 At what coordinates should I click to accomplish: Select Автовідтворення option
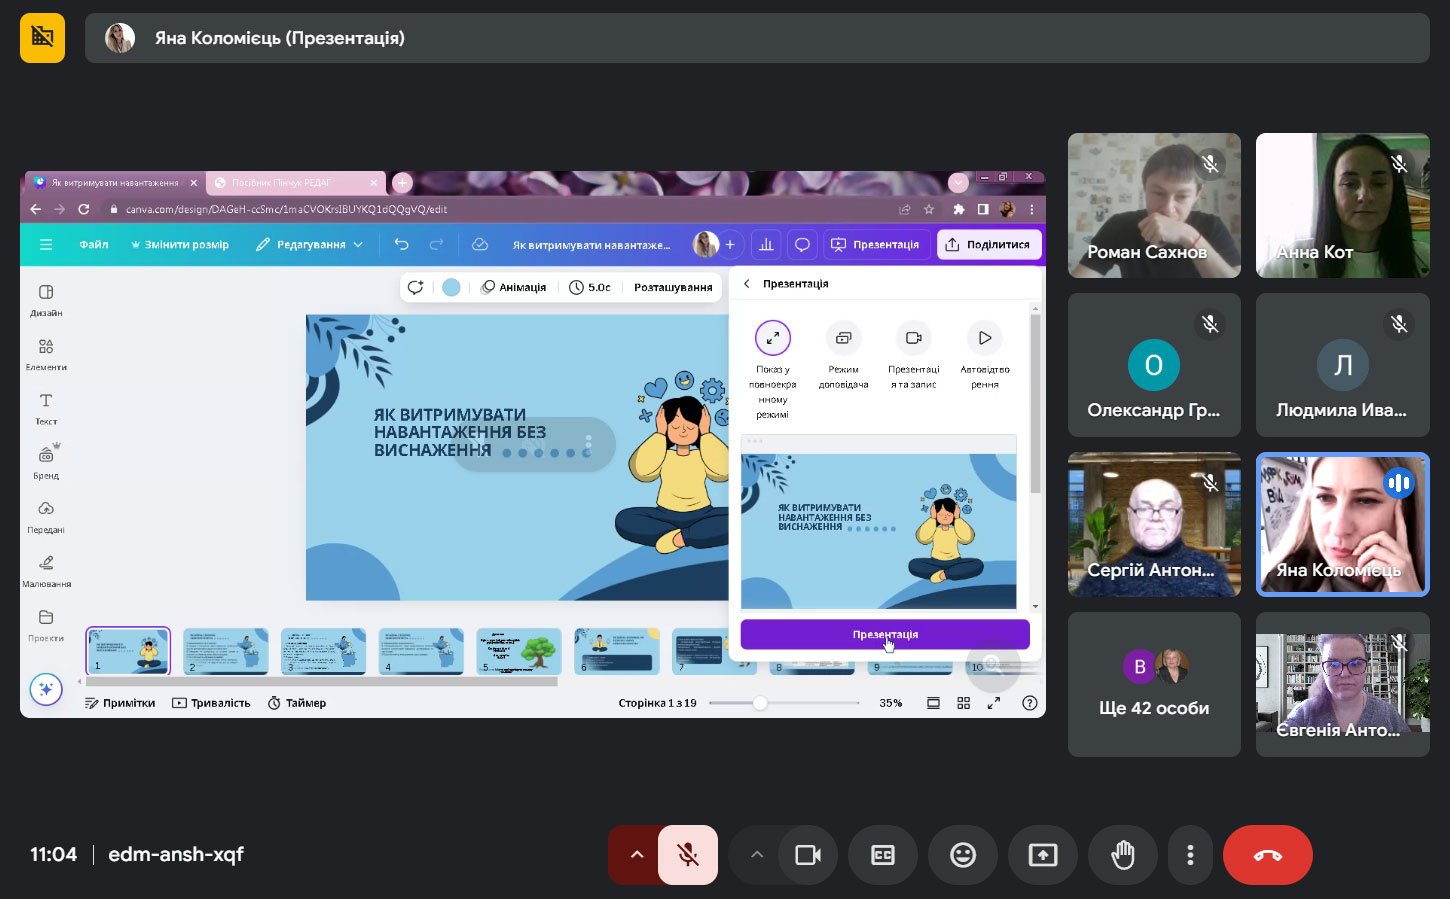(x=985, y=355)
